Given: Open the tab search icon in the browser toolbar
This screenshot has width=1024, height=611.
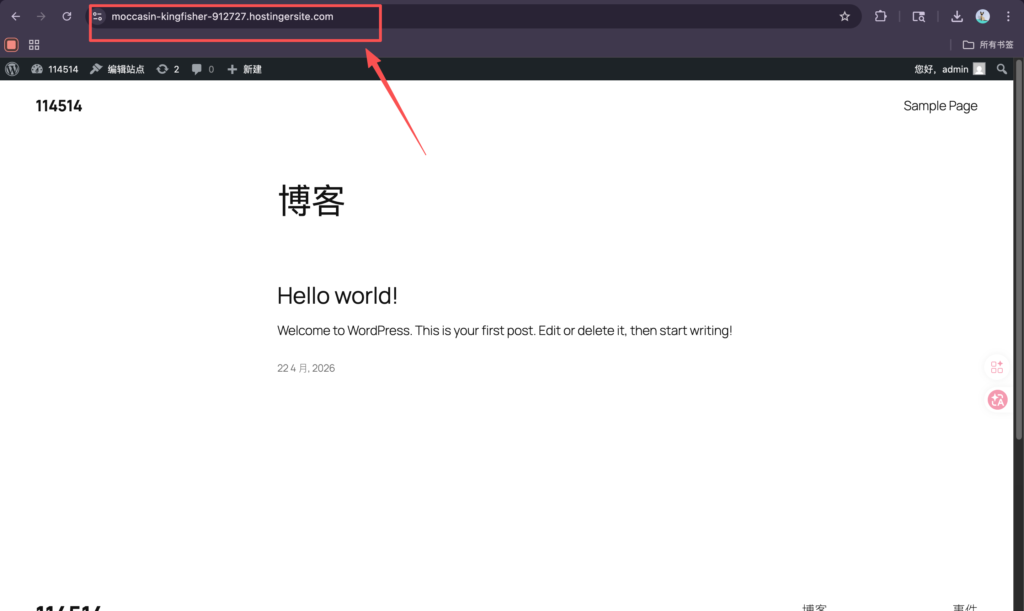Looking at the screenshot, I should tap(918, 16).
